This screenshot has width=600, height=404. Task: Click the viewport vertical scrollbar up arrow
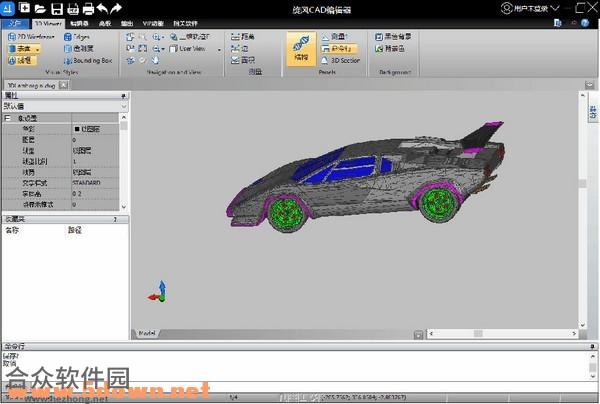[x=583, y=95]
